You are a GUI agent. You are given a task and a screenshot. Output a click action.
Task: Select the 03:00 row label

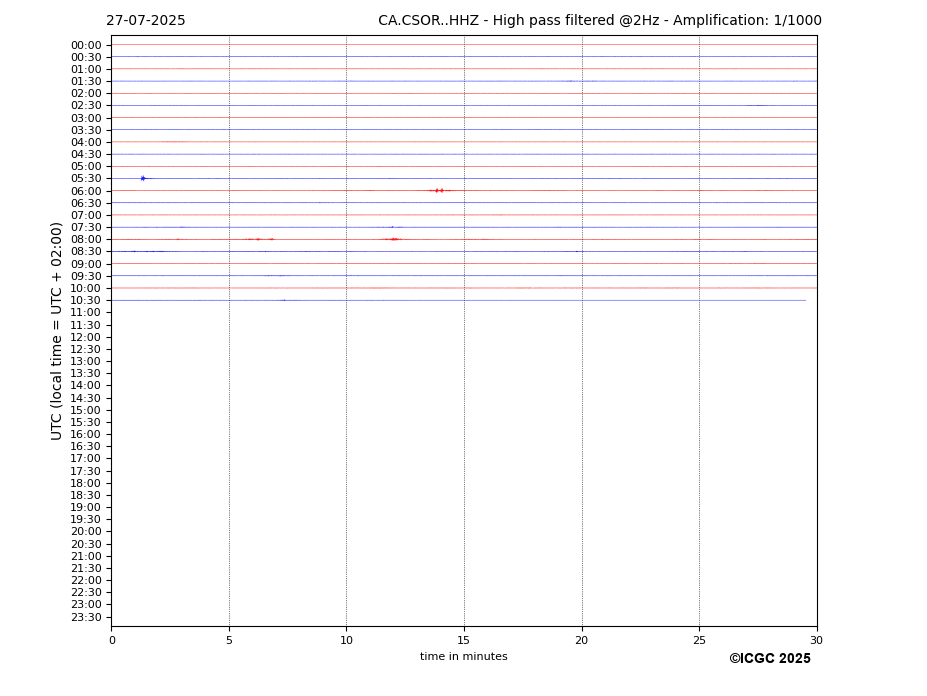86,118
